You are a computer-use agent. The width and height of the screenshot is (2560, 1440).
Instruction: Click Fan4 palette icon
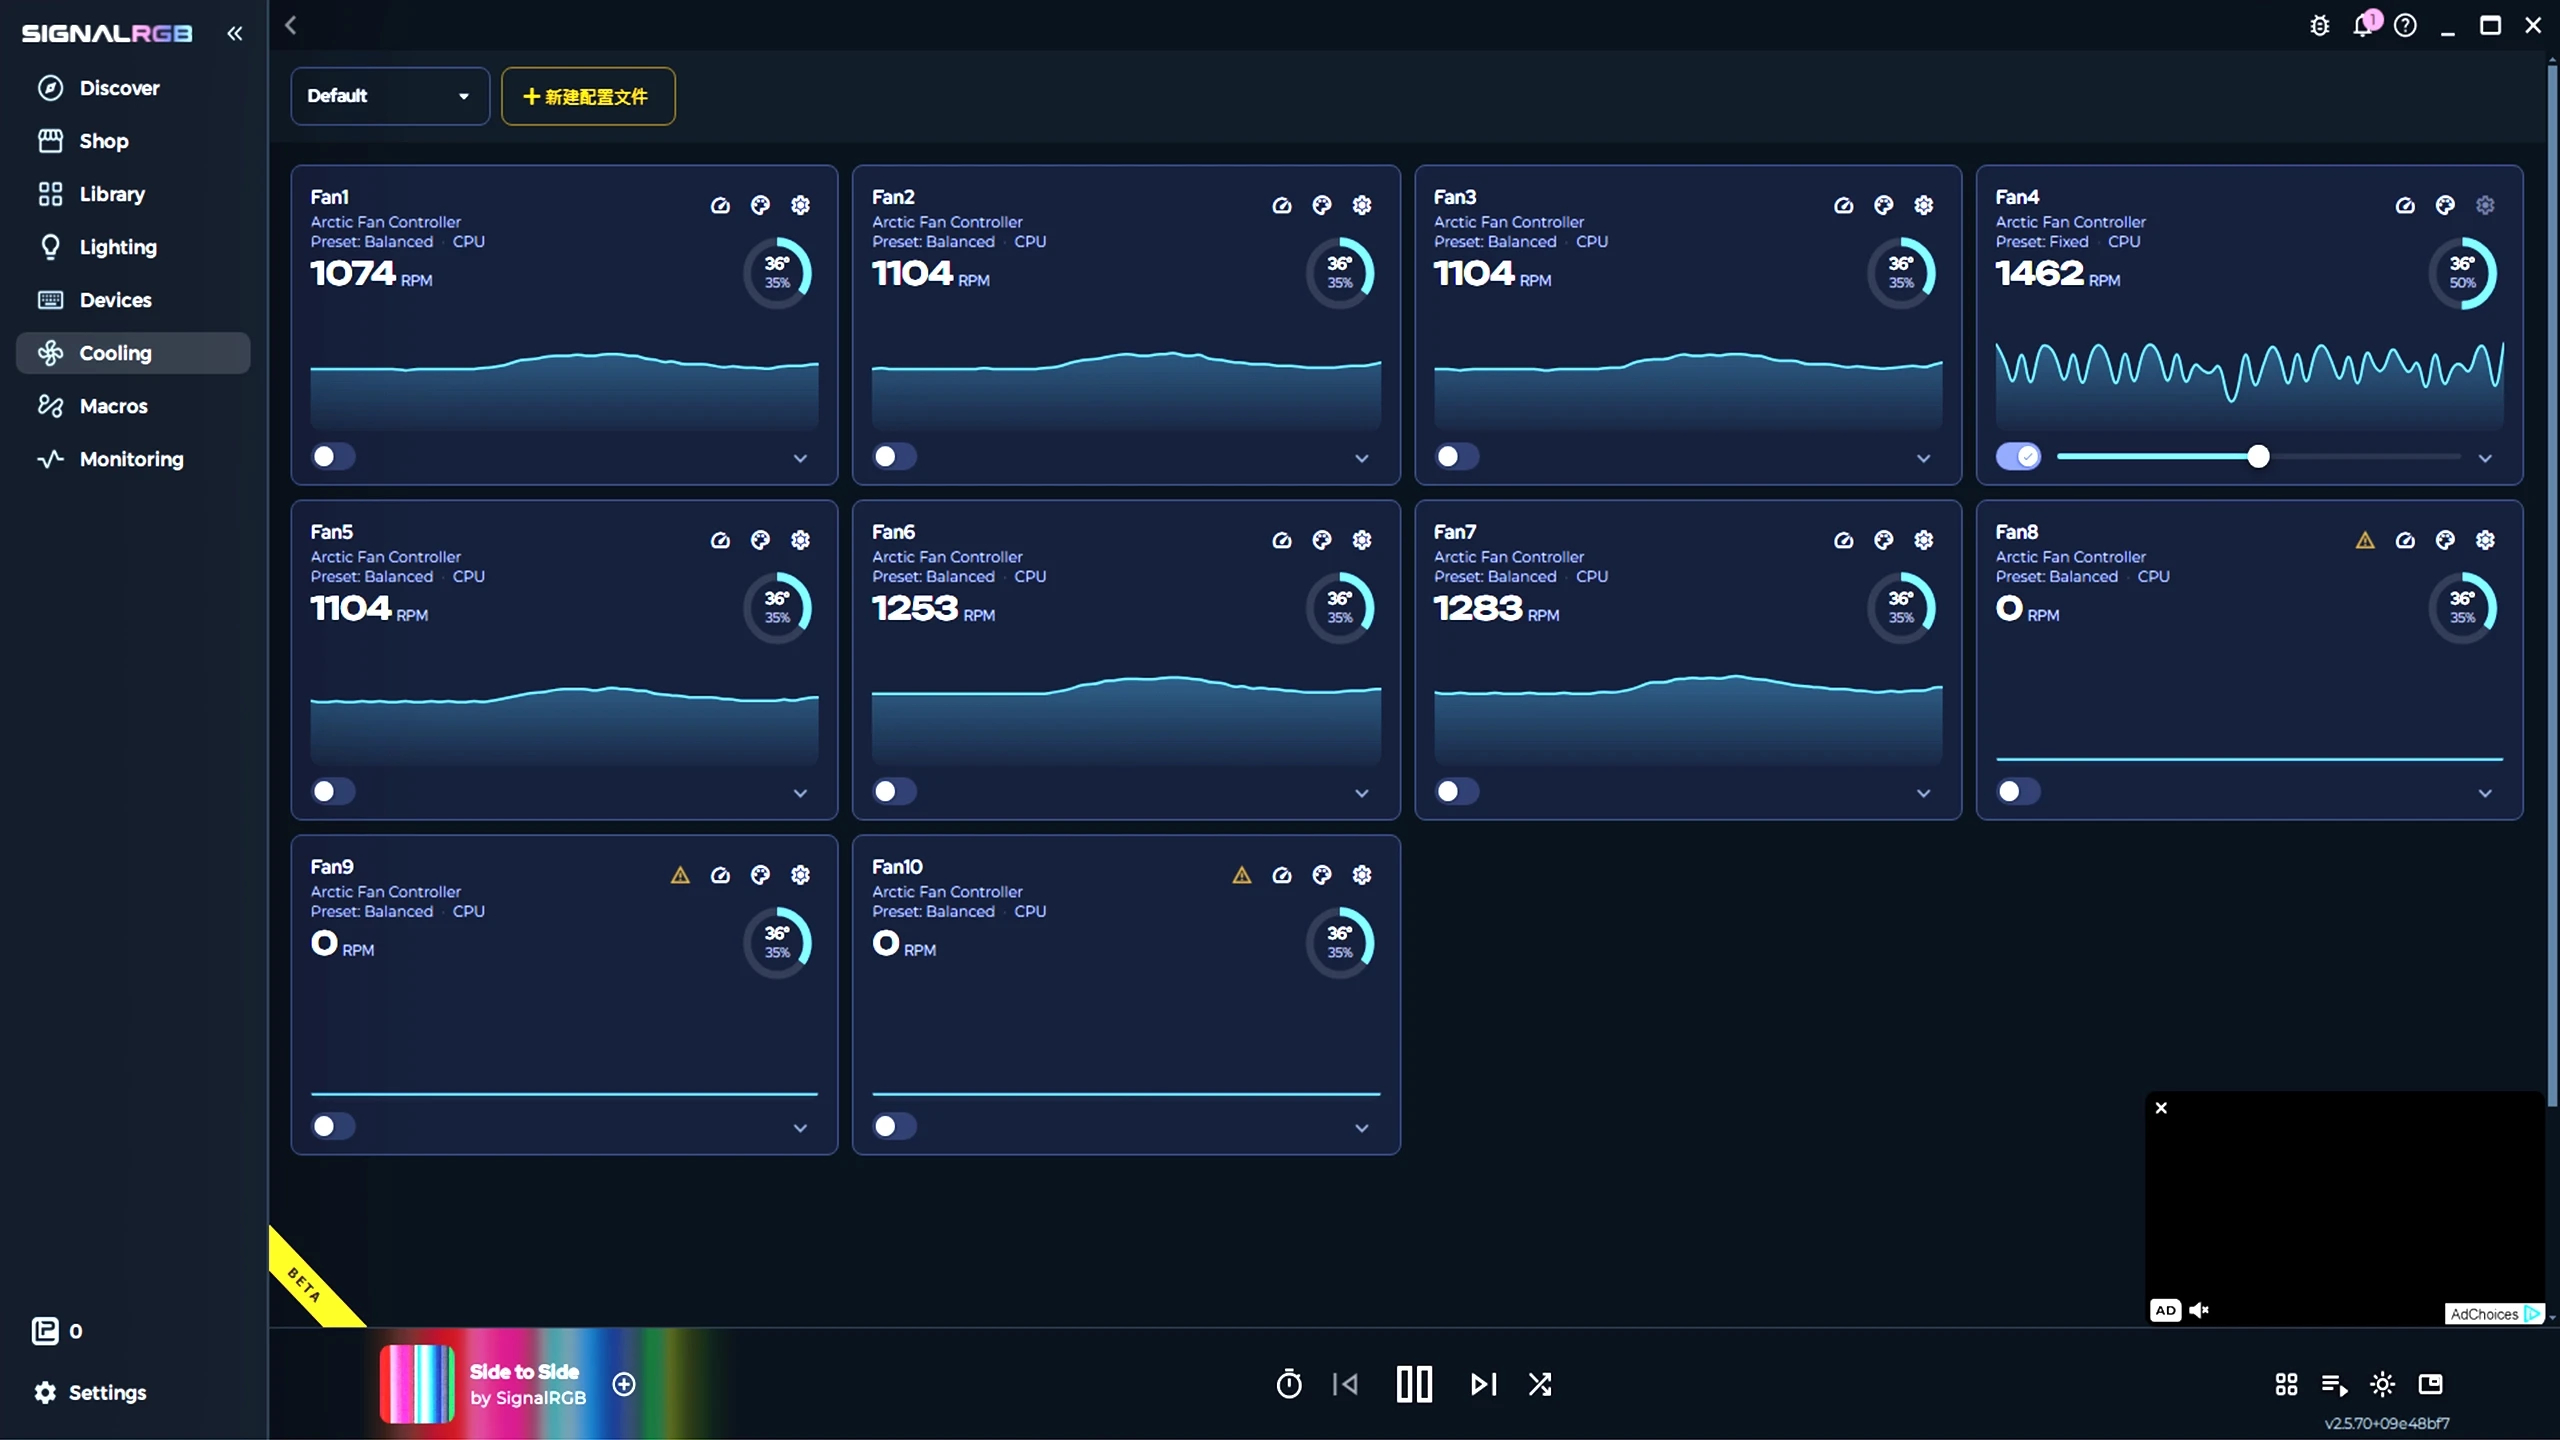coord(2445,205)
